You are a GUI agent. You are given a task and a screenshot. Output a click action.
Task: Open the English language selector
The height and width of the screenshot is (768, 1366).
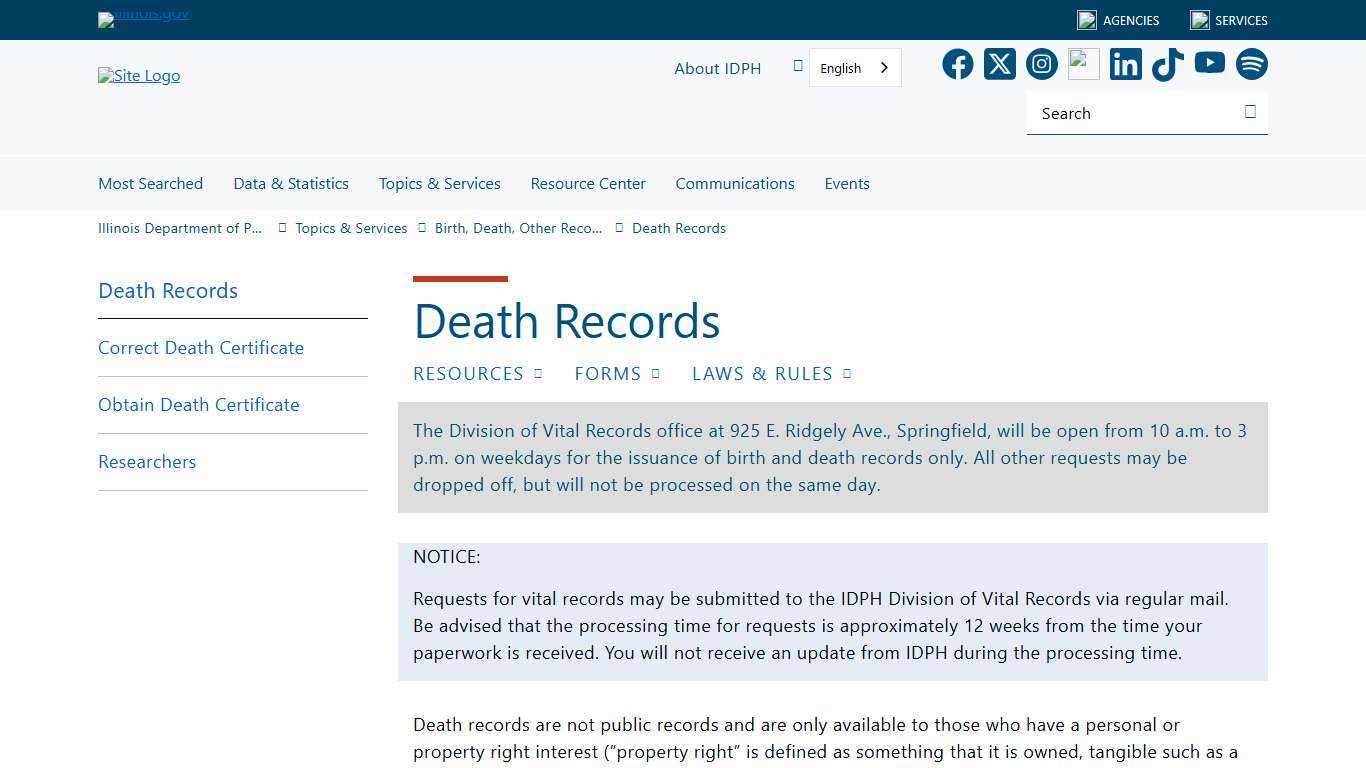pyautogui.click(x=852, y=67)
